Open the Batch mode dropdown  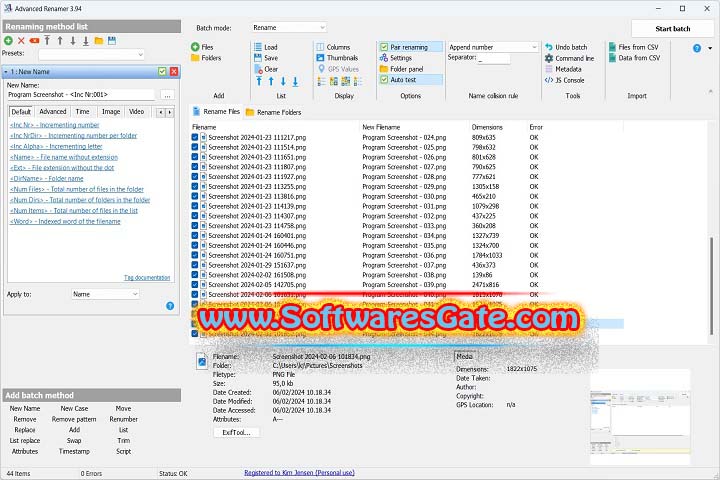tap(289, 28)
